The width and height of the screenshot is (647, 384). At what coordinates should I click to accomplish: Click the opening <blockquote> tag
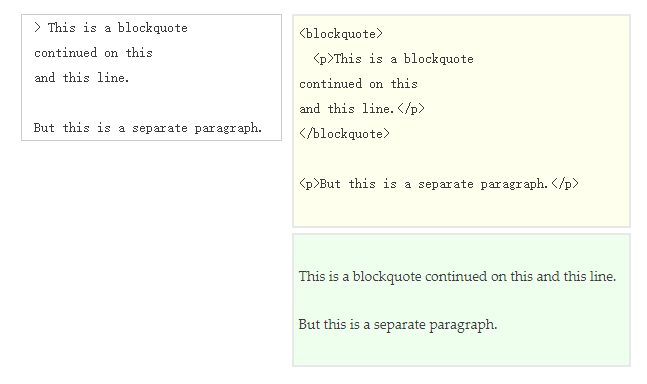click(x=341, y=34)
